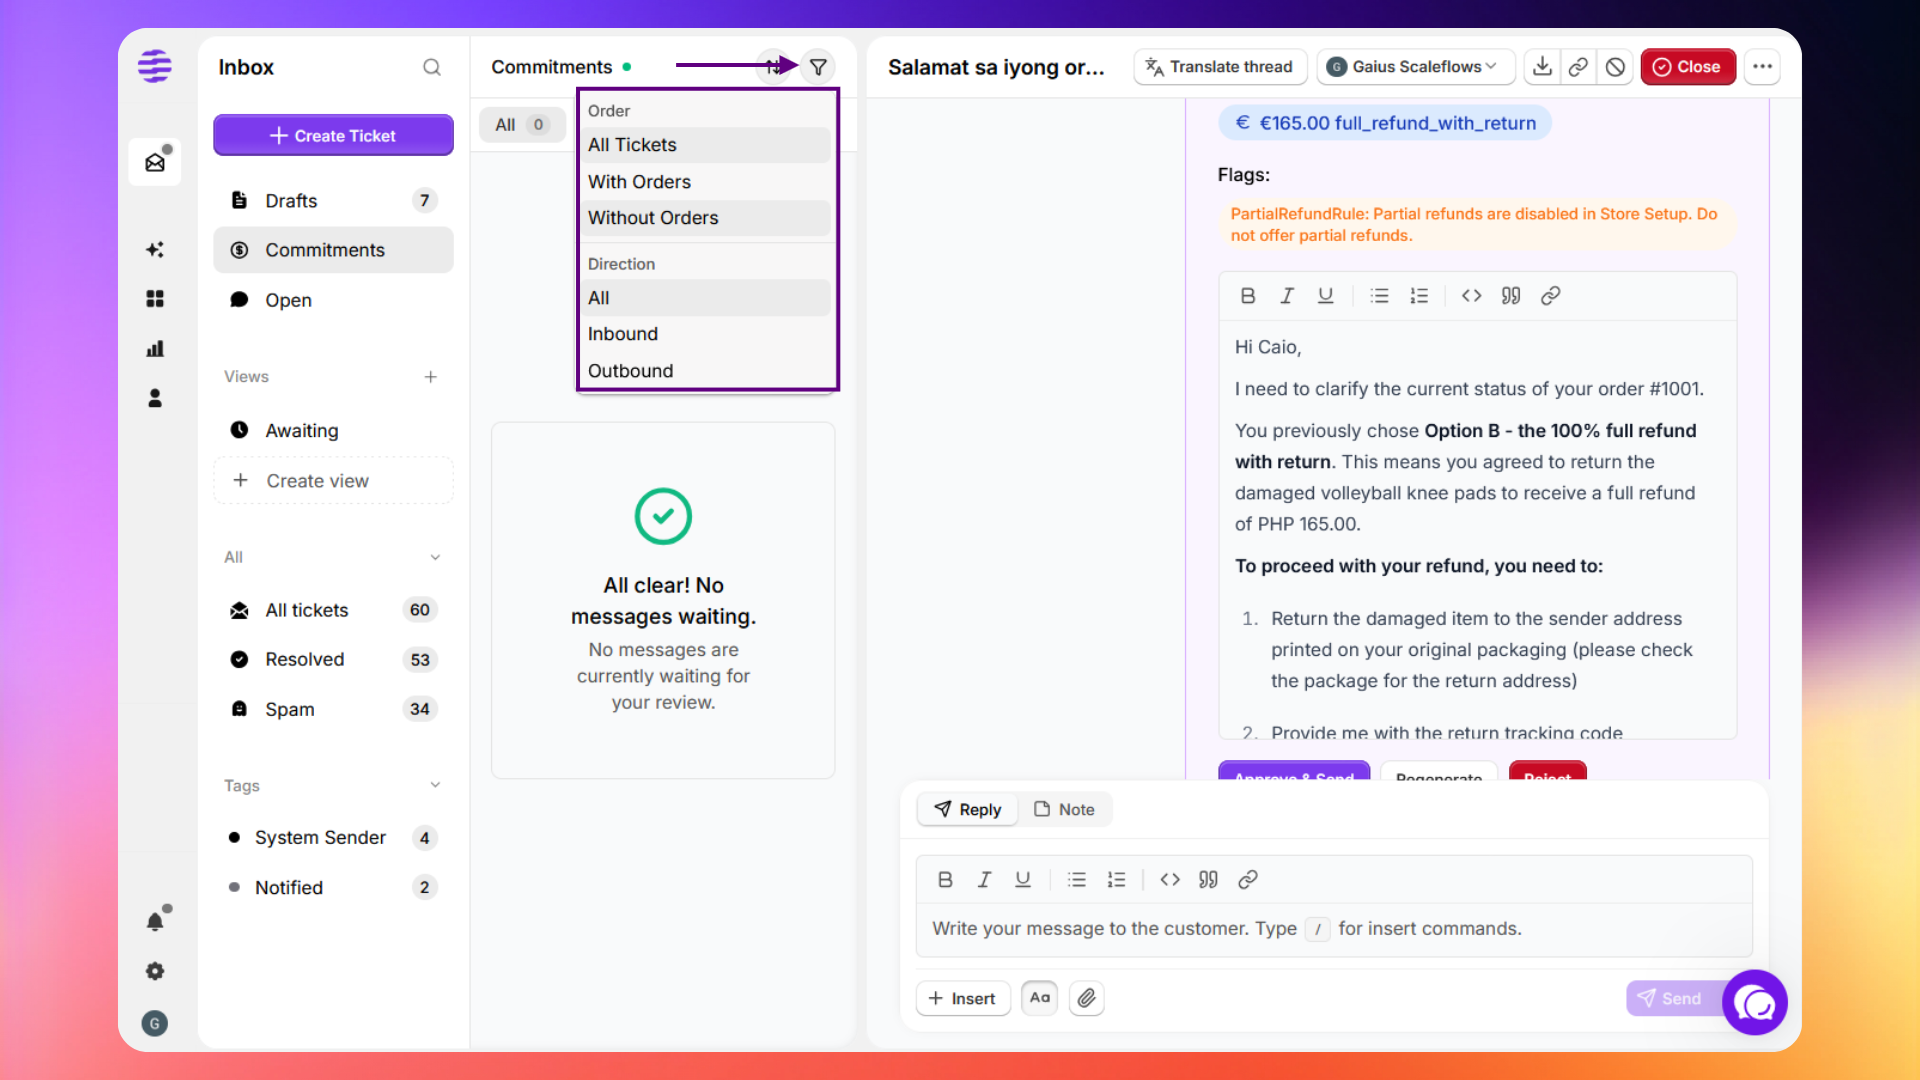This screenshot has height=1080, width=1920.
Task: Close the ticket with Close button
Action: (x=1688, y=67)
